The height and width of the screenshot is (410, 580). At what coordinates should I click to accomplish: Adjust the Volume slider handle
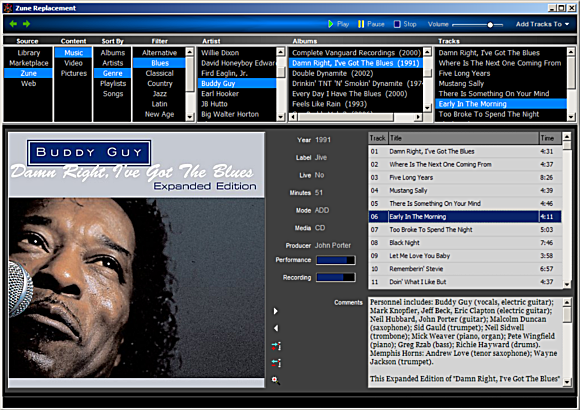(x=490, y=25)
